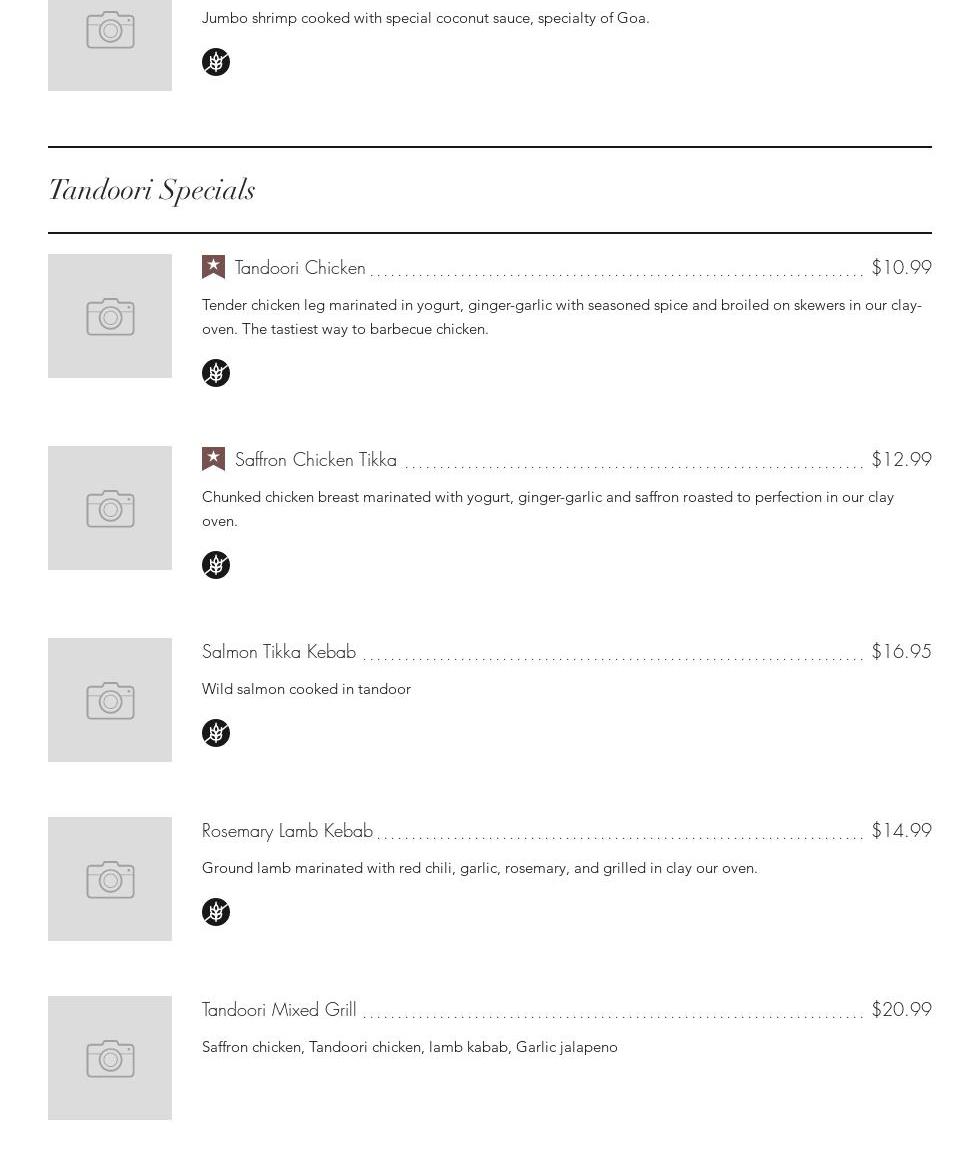Click the $20.99 Mixed Grill price
Screen dimensions: 965x1161
(x=901, y=1010)
